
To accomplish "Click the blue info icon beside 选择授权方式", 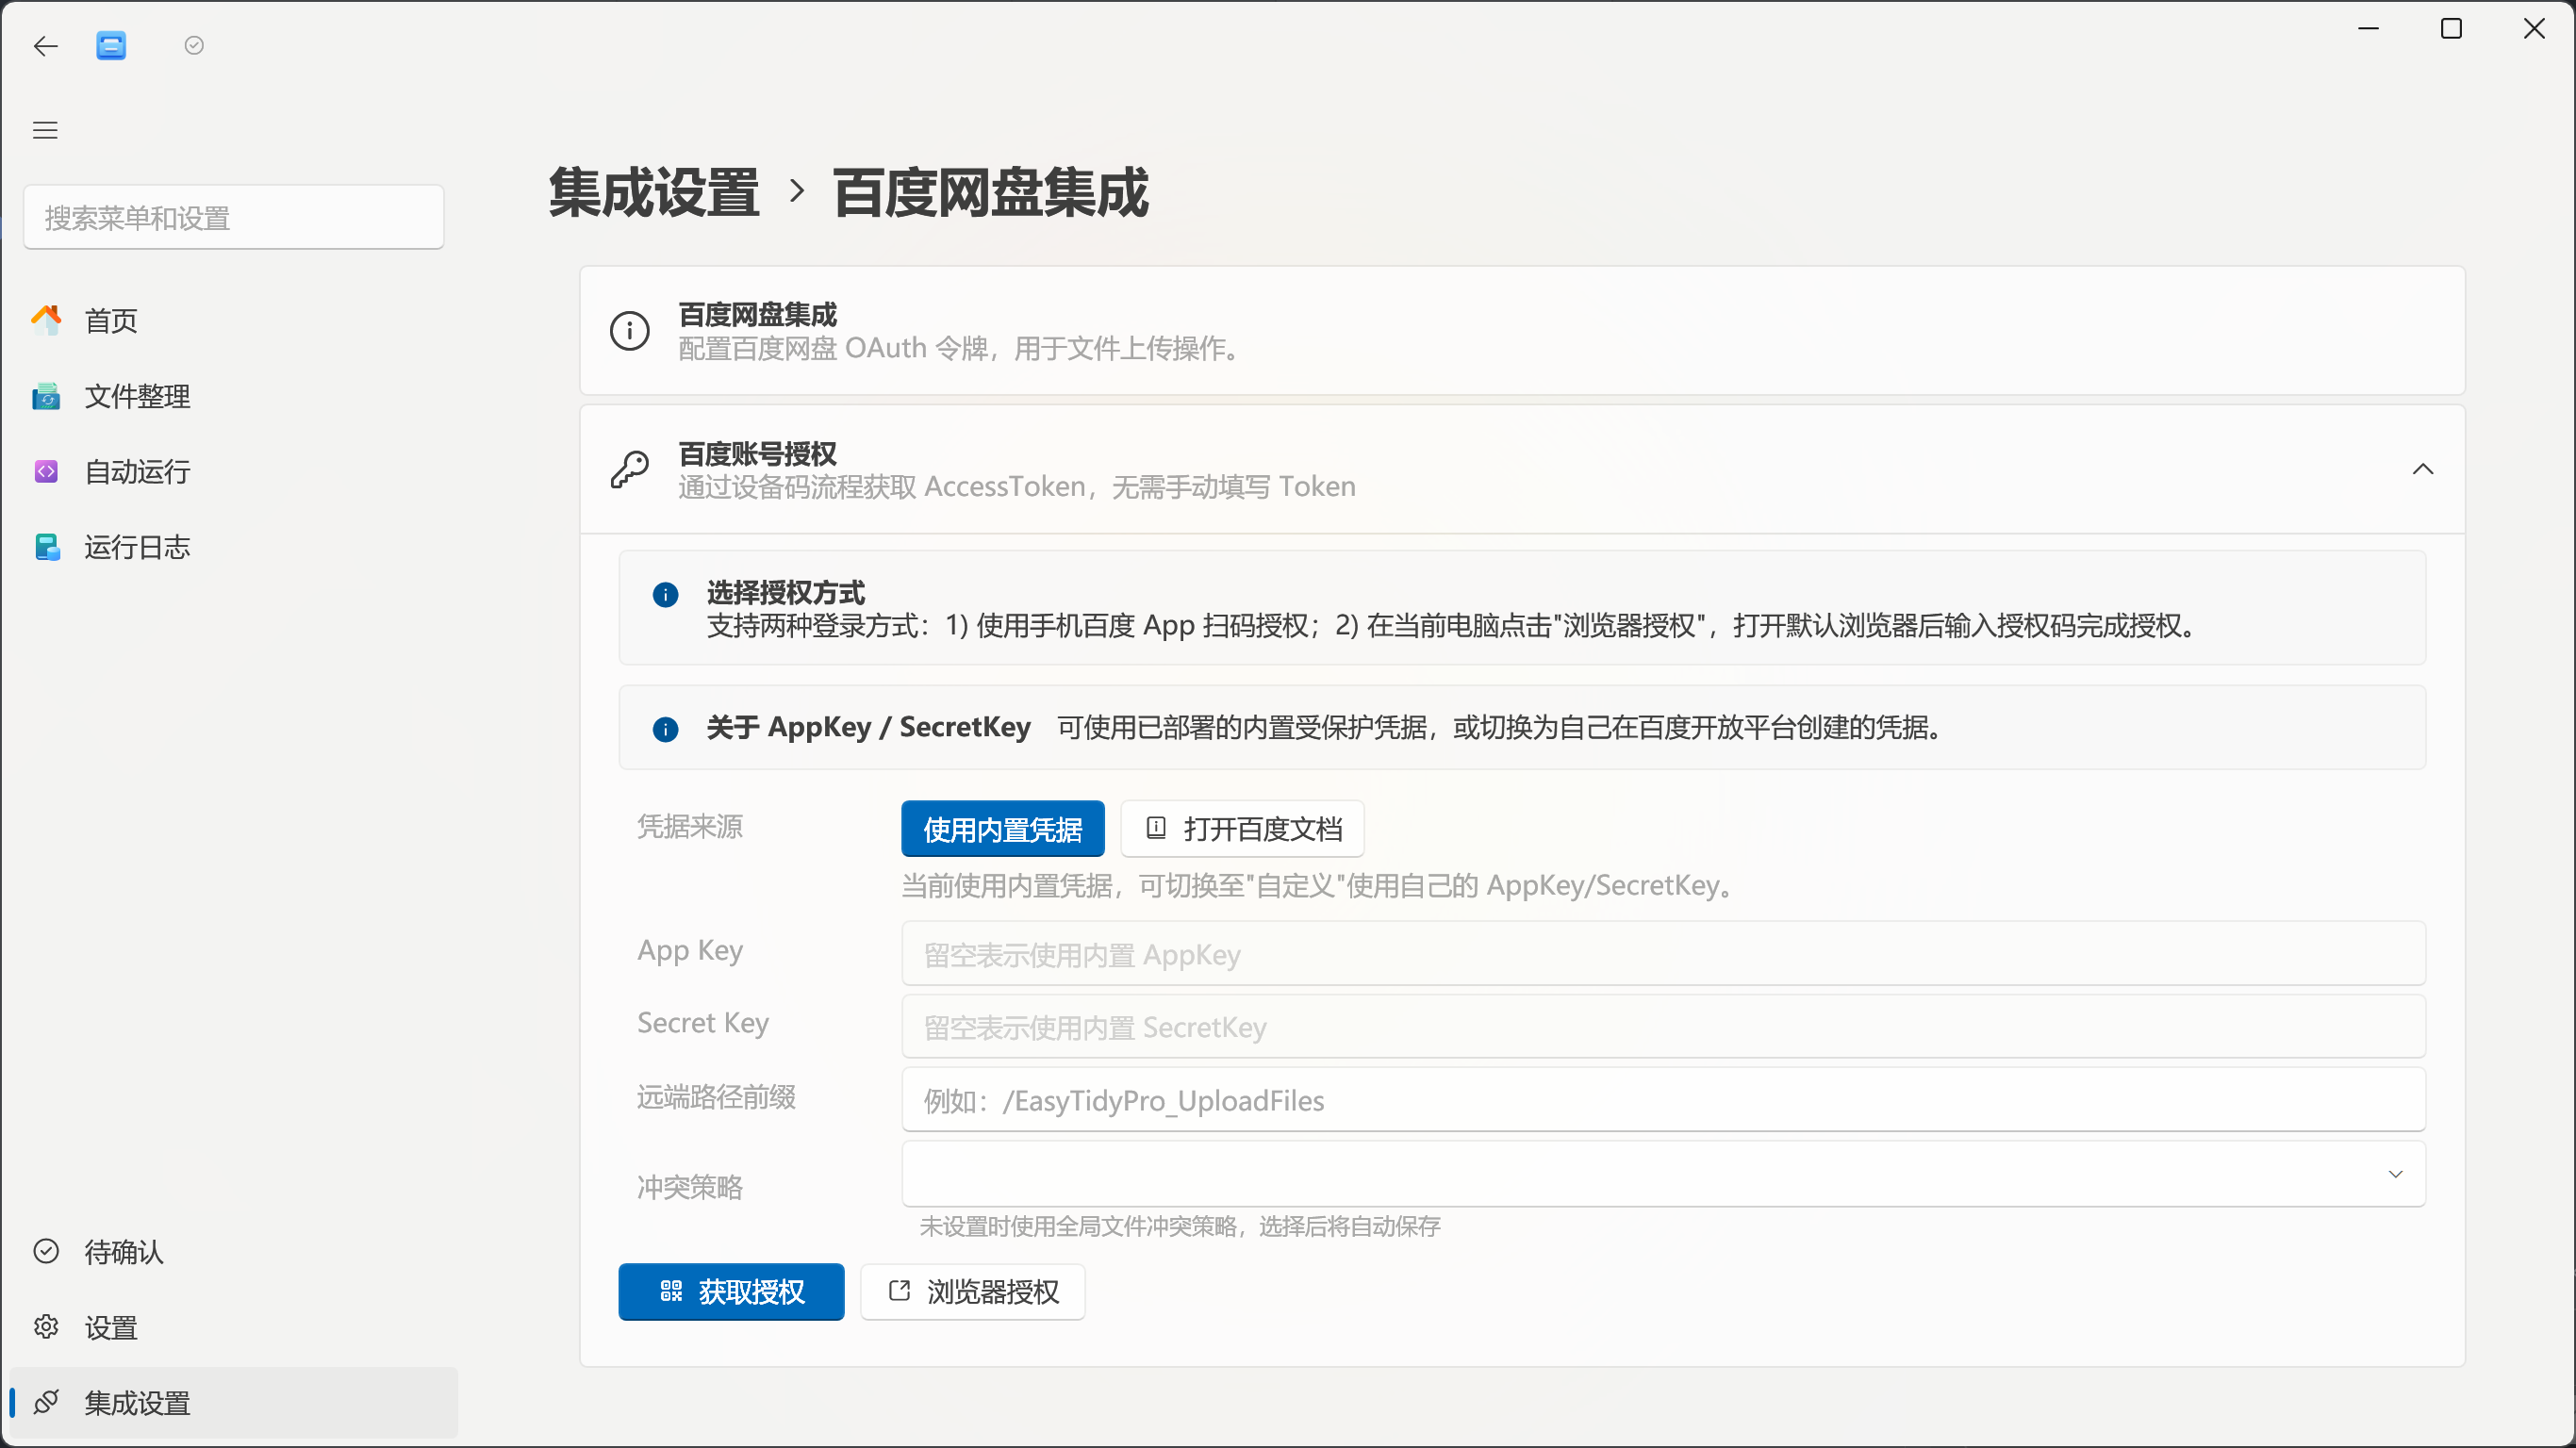I will 665,595.
